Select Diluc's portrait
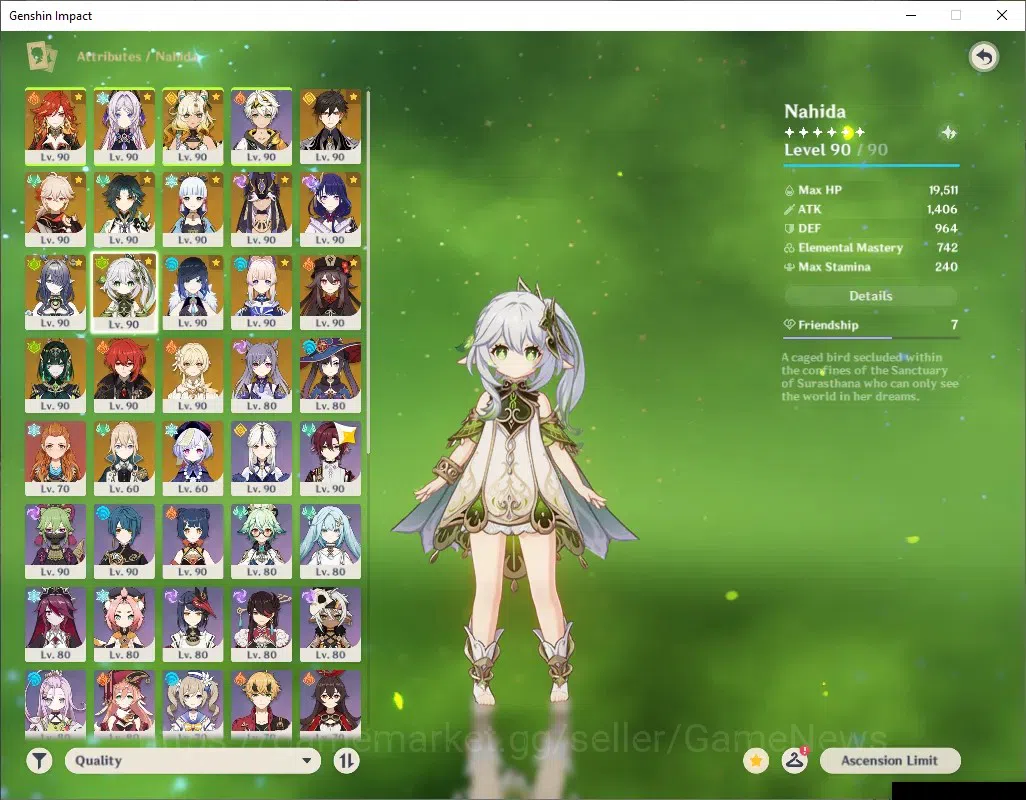Screen dimensions: 1026x800 (x=124, y=375)
